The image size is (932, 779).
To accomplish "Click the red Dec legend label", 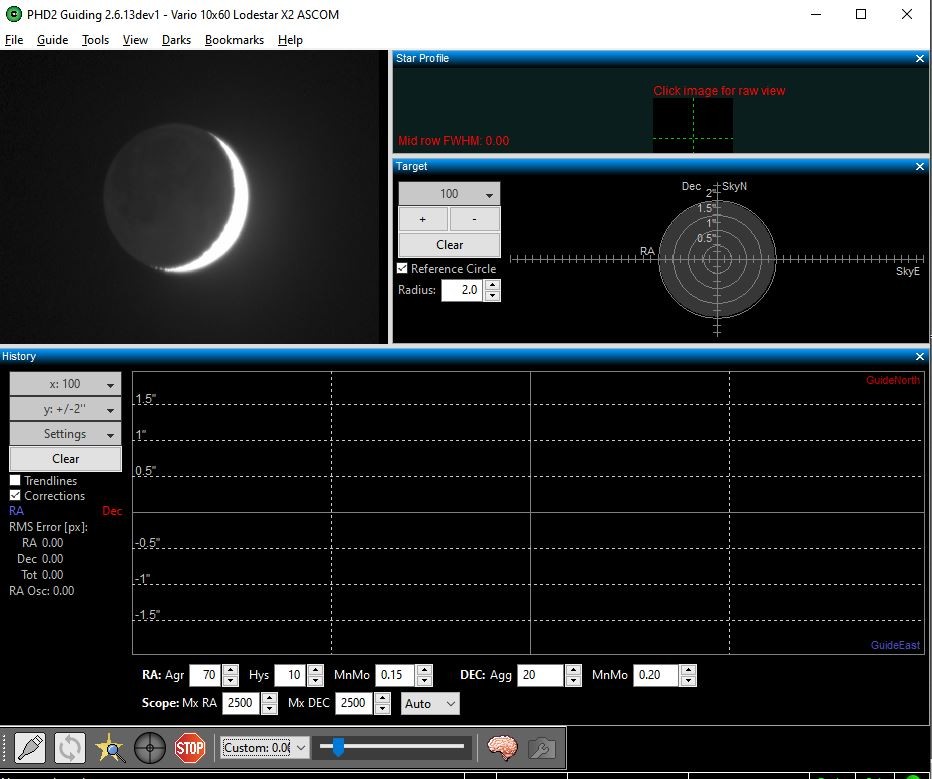I will (112, 511).
